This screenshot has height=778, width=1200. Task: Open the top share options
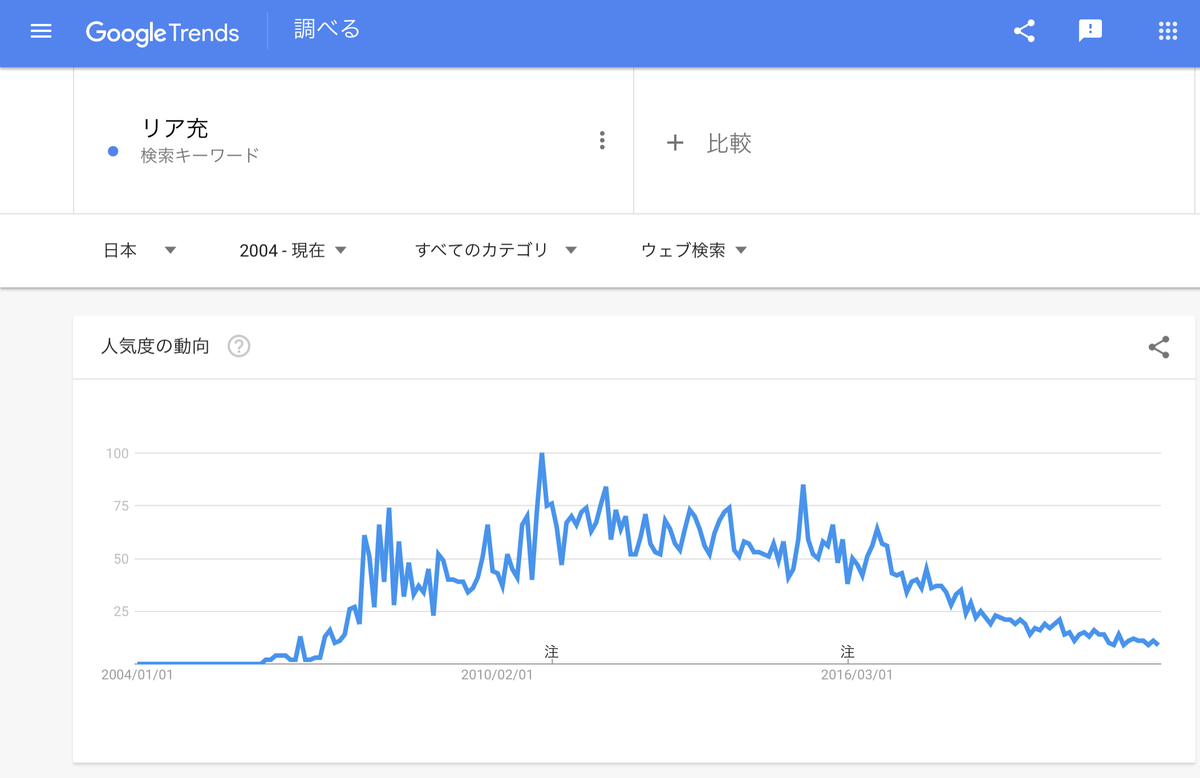(x=1023, y=31)
